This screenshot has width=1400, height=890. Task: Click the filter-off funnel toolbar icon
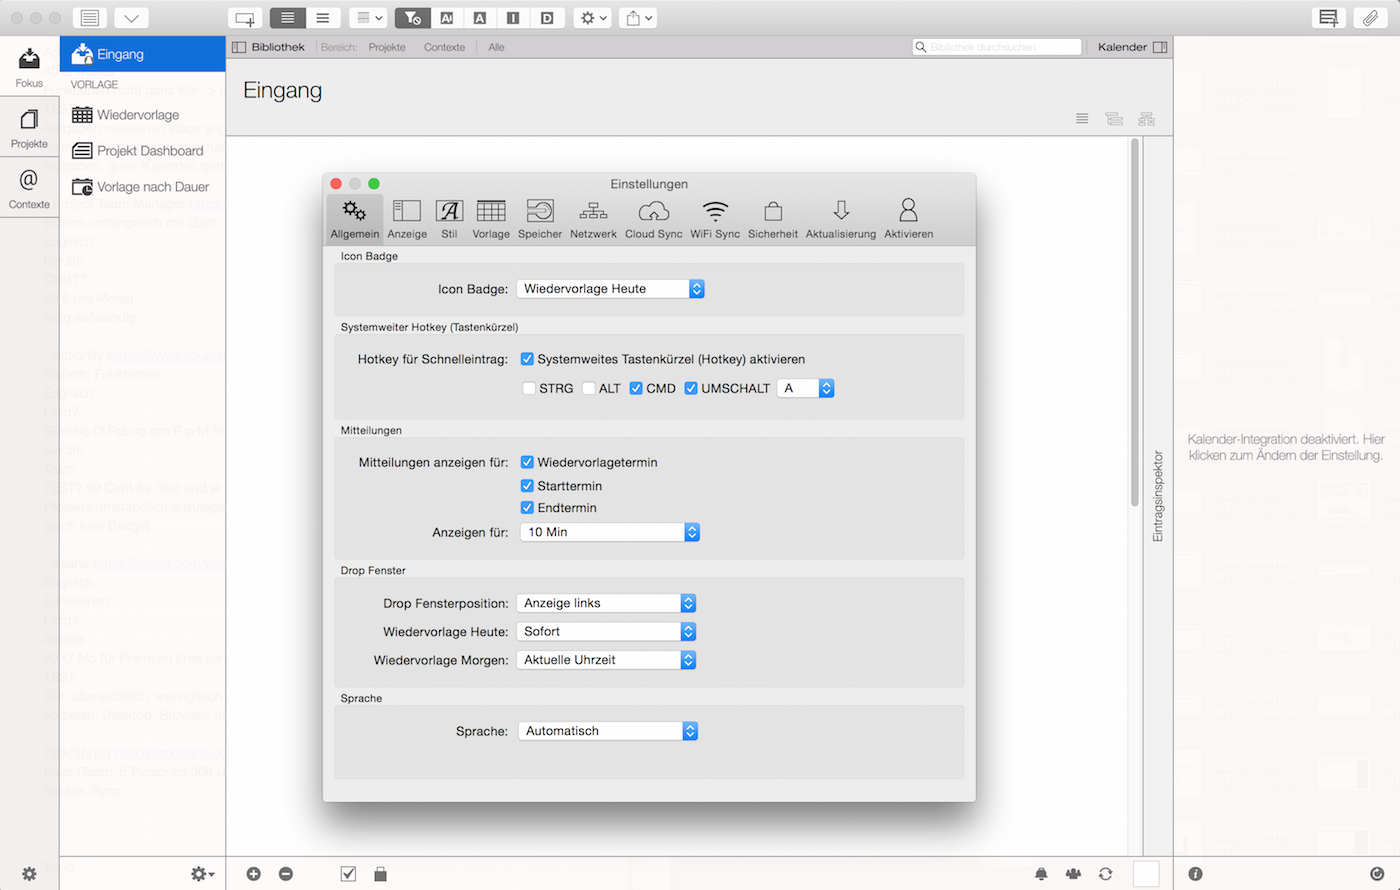[412, 18]
